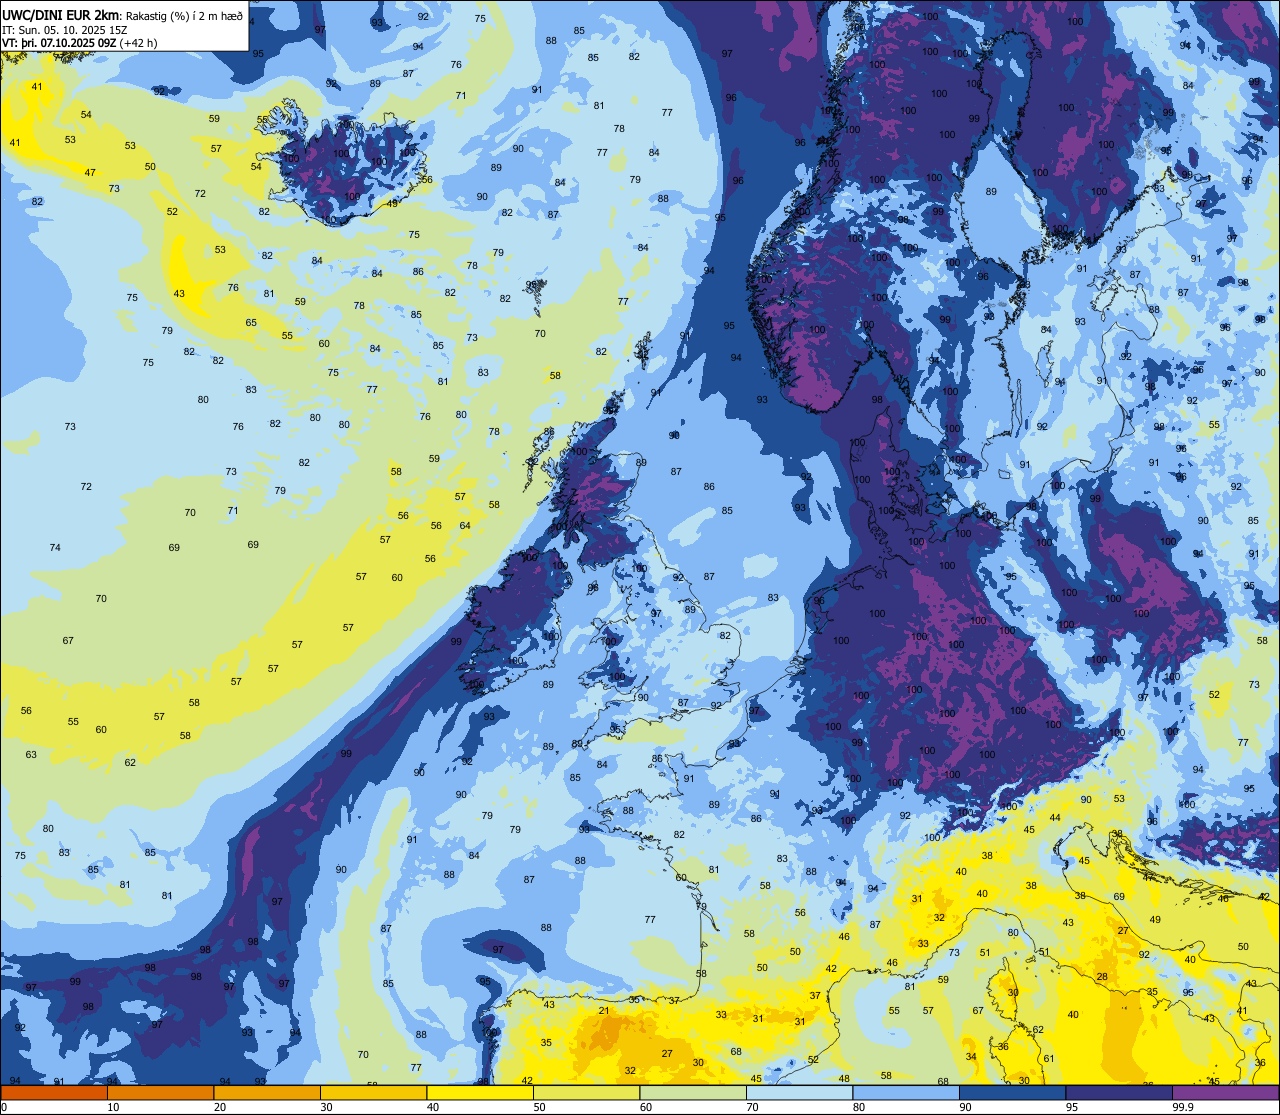This screenshot has width=1280, height=1115.
Task: Click the legend label '20'
Action: click(x=219, y=1107)
